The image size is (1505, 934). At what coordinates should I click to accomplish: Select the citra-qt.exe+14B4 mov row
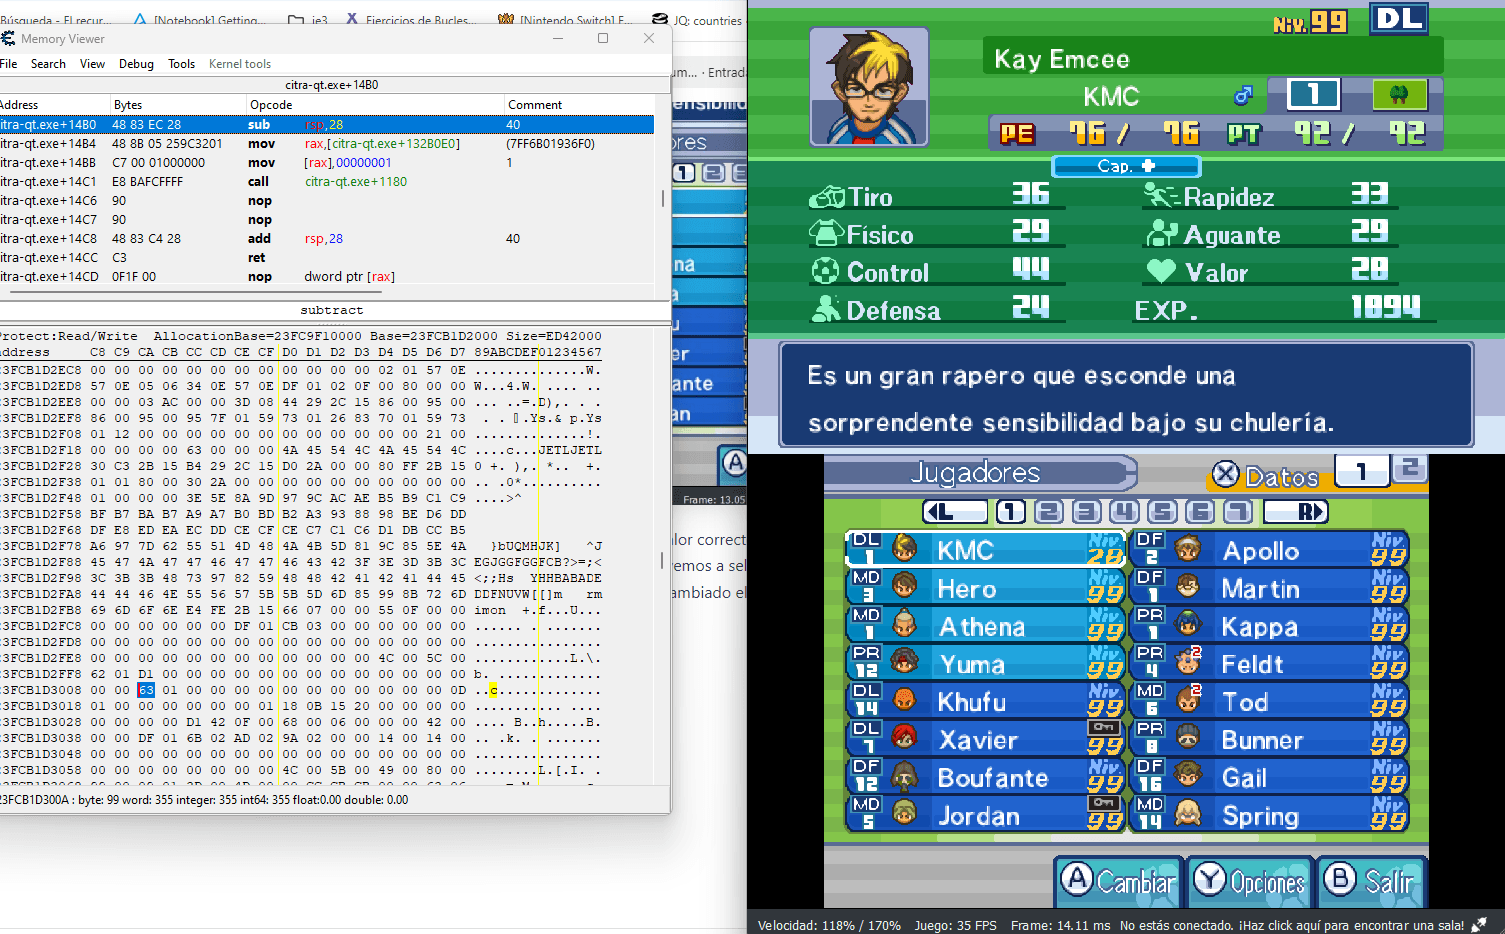click(327, 144)
